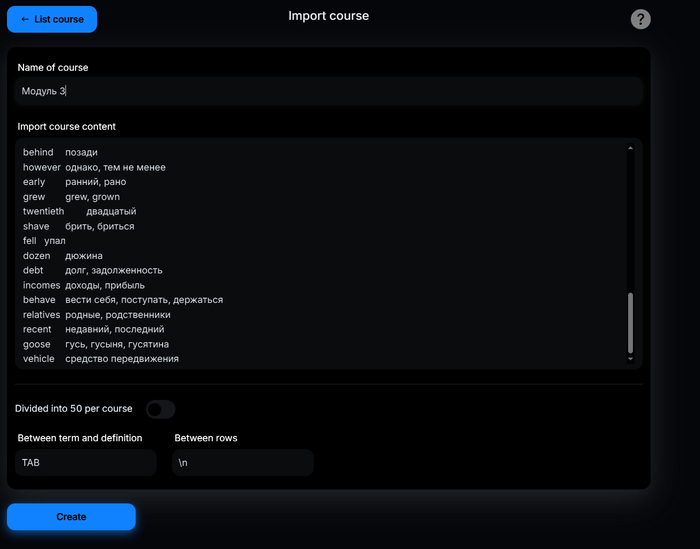
Task: Click the scroll up arrow in content box
Action: click(630, 148)
